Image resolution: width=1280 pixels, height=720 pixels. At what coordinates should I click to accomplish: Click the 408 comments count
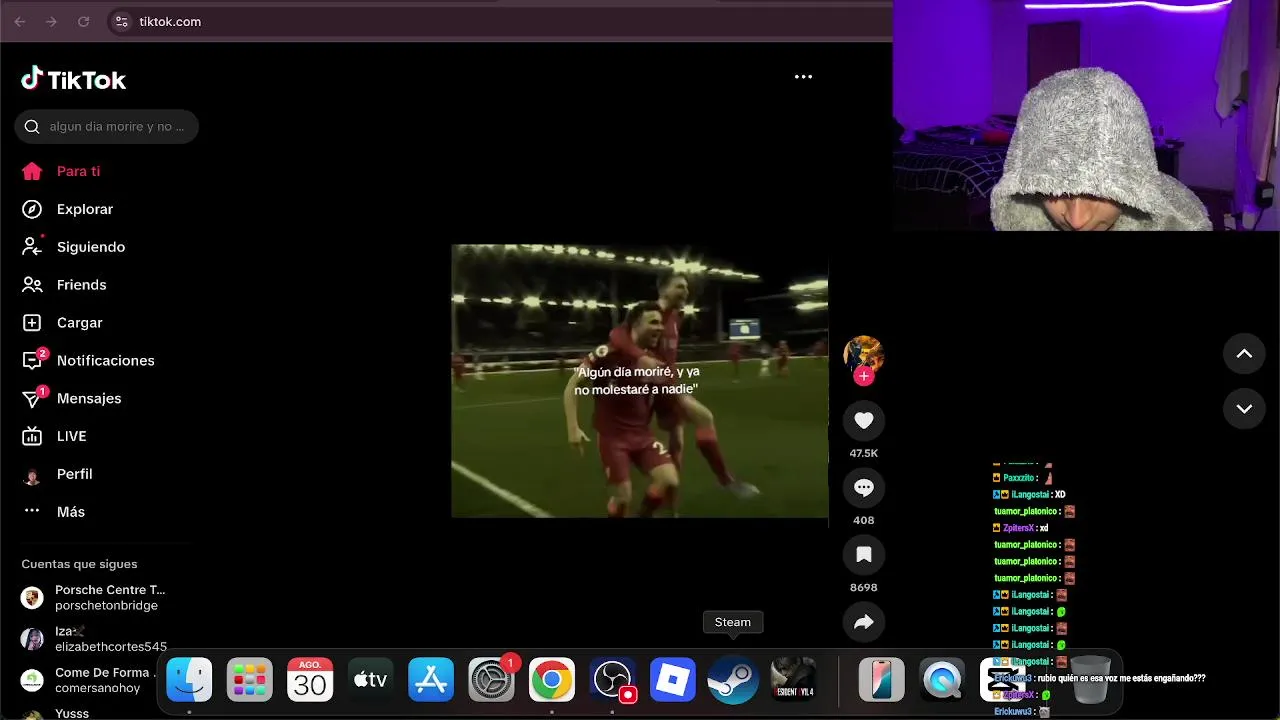(864, 520)
